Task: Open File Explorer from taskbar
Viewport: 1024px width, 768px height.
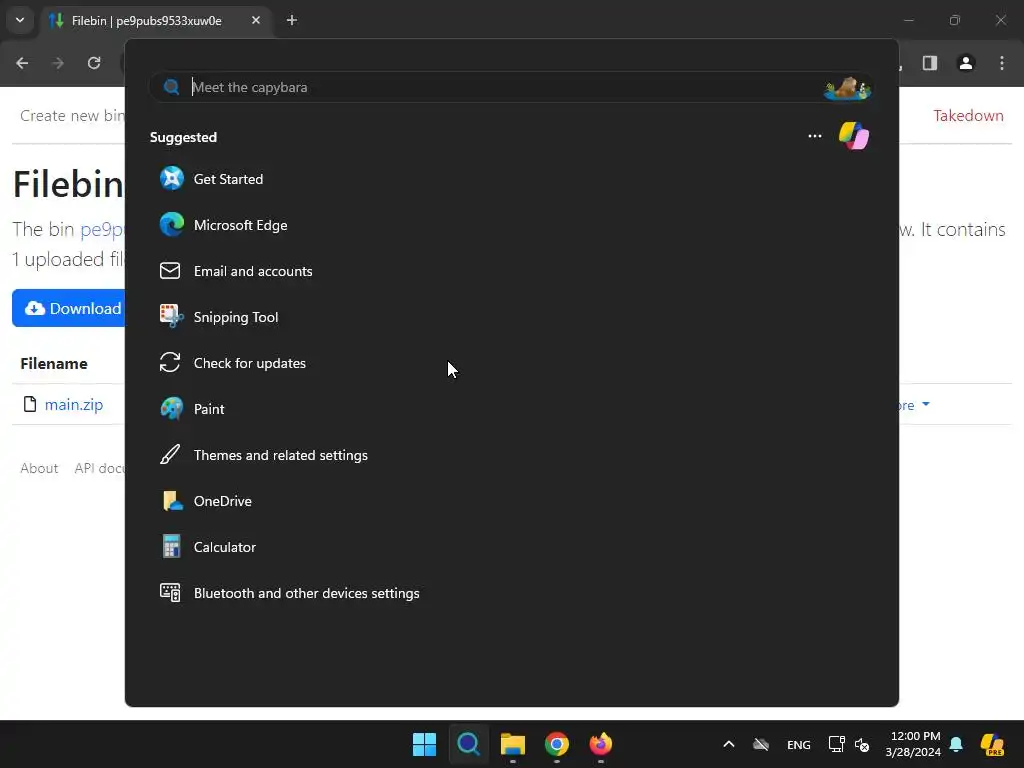Action: (513, 744)
